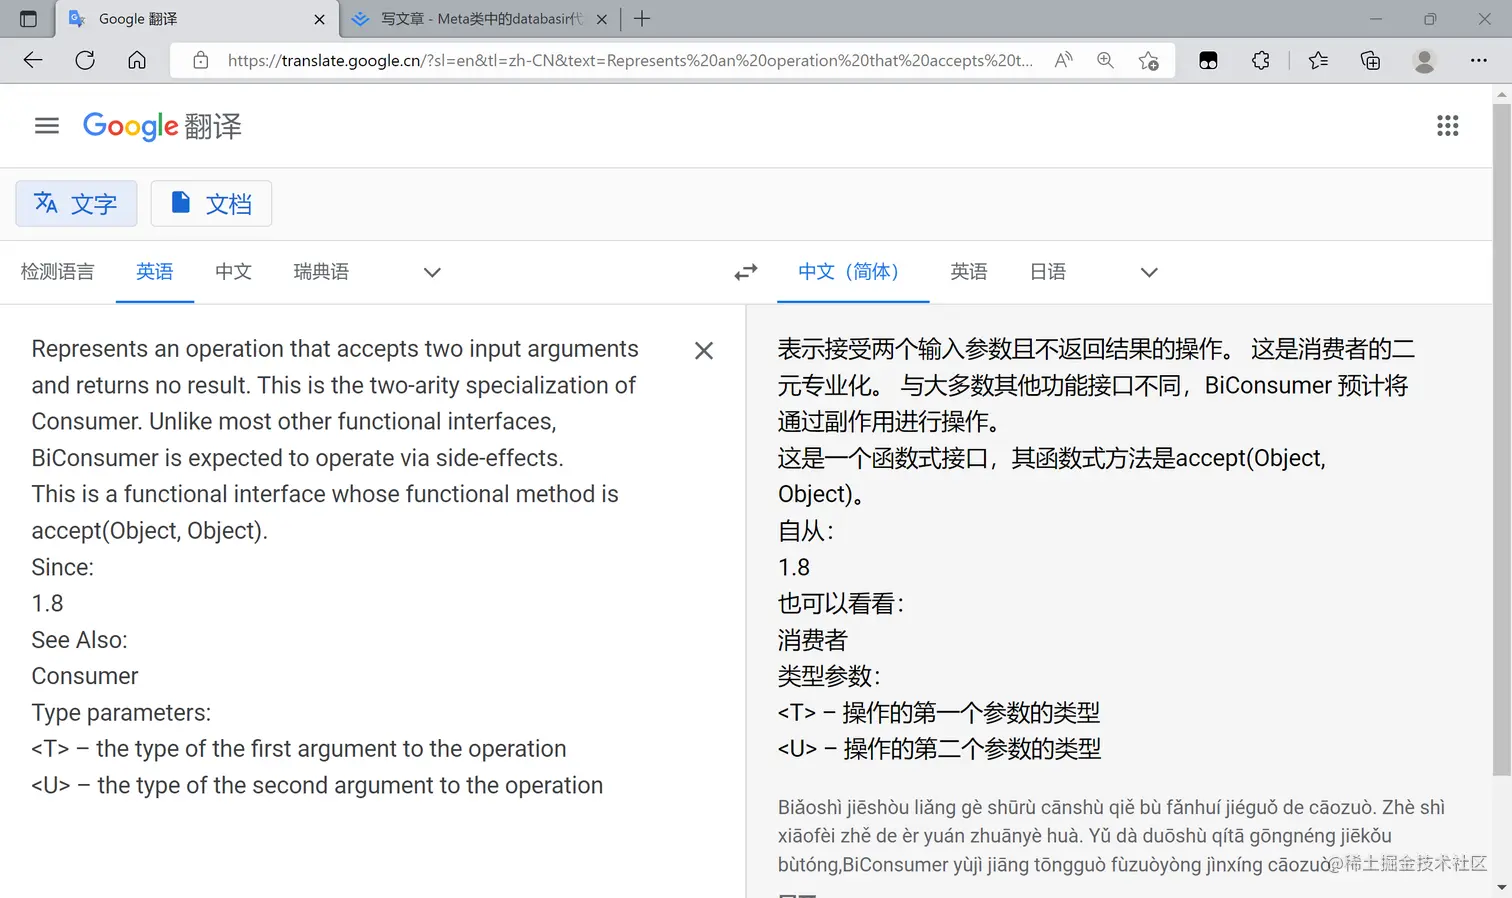Open browser Settings and more menu
The image size is (1512, 898).
[x=1478, y=60]
